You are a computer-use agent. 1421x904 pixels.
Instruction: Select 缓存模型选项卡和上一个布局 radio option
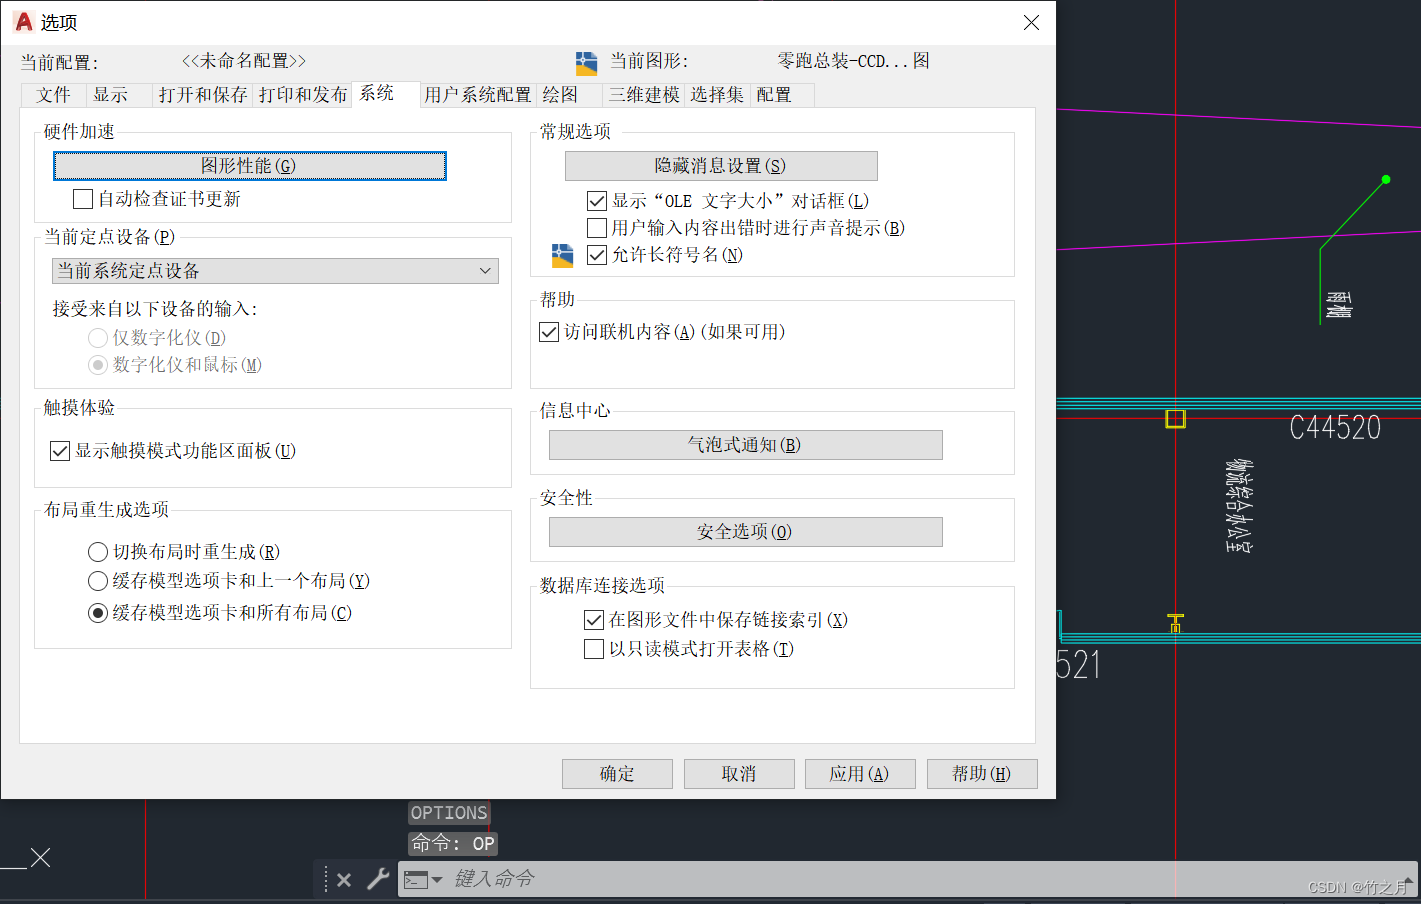(x=98, y=581)
